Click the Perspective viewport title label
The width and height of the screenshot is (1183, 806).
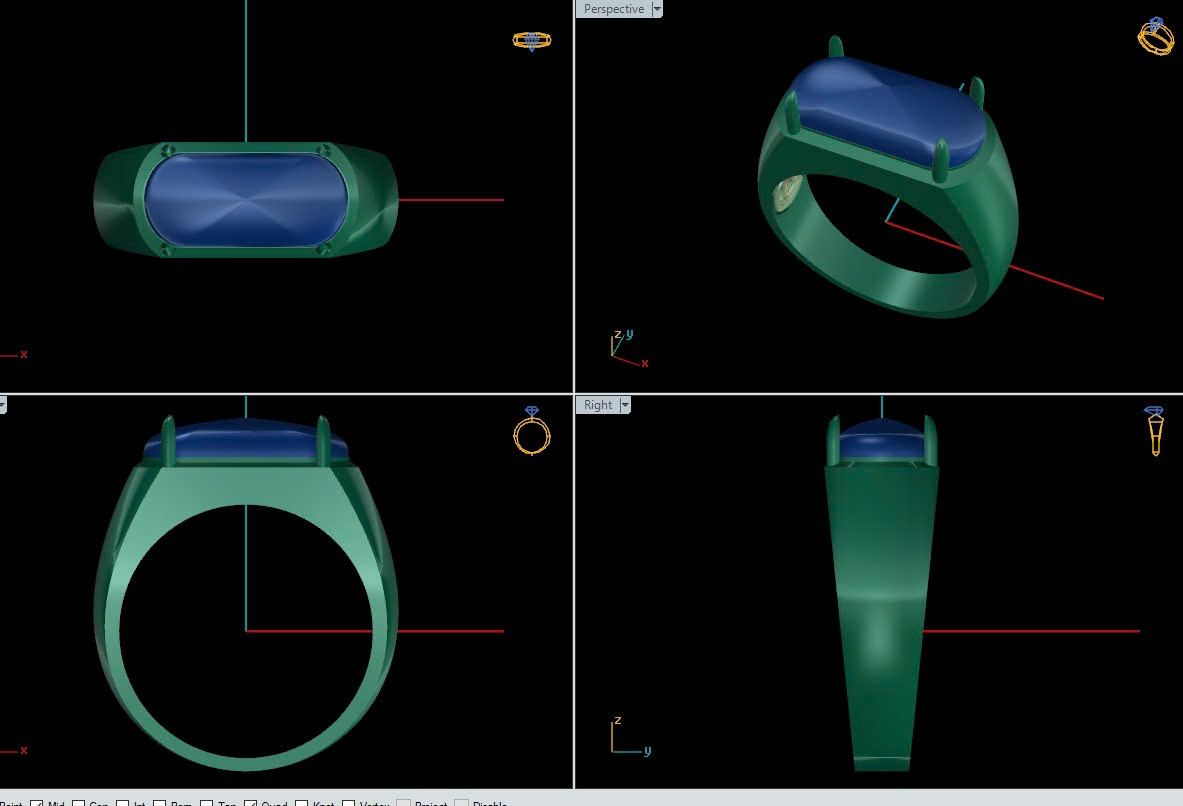[613, 9]
